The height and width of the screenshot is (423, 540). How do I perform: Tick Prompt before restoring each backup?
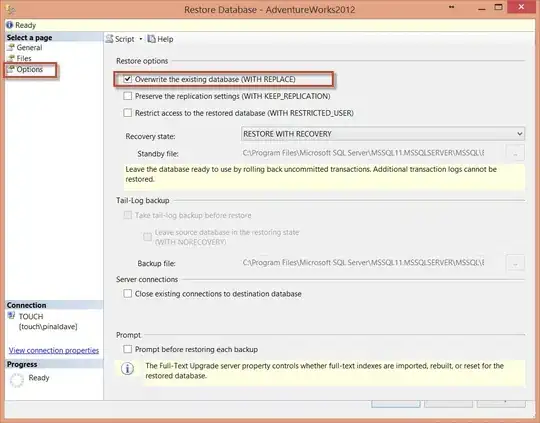(127, 349)
